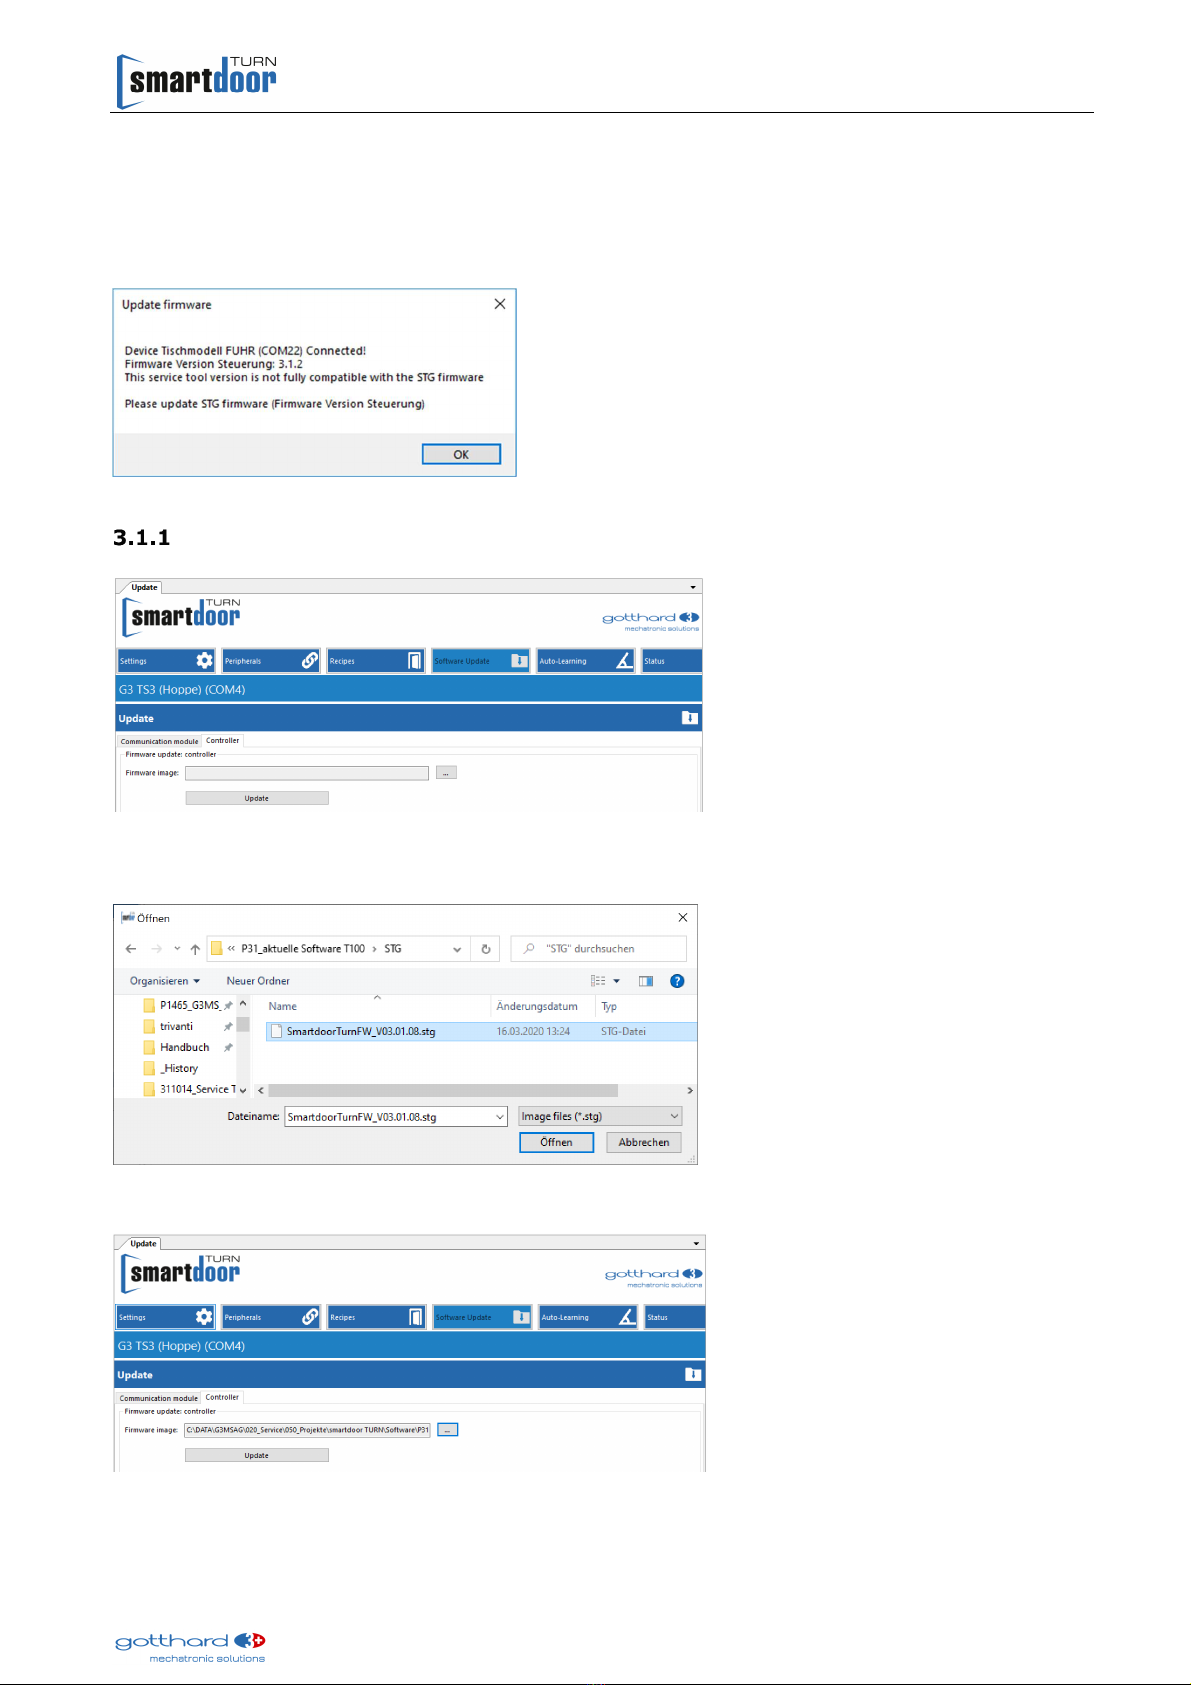Screen dimensions: 1191x1685
Task: Expand address bar history chevron
Action: pyautogui.click(x=457, y=949)
